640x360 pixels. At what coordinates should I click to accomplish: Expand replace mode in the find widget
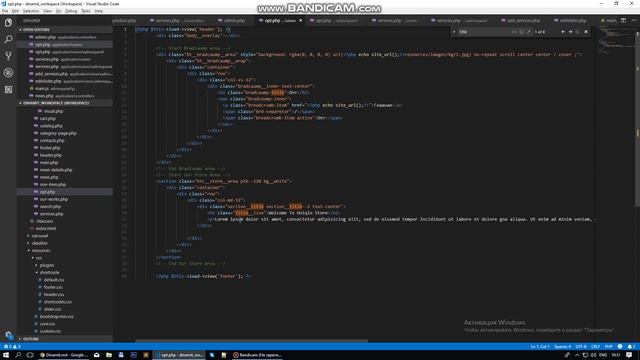coord(454,32)
